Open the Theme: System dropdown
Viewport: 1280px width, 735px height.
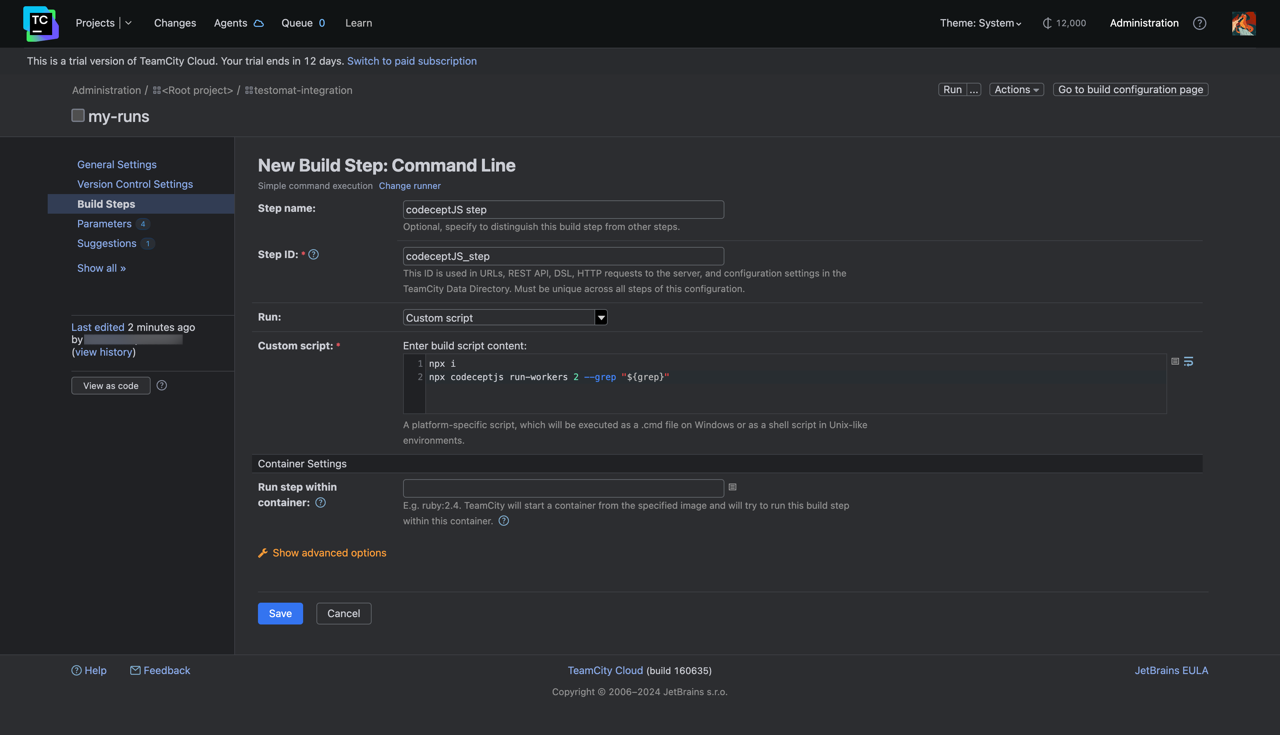point(980,23)
